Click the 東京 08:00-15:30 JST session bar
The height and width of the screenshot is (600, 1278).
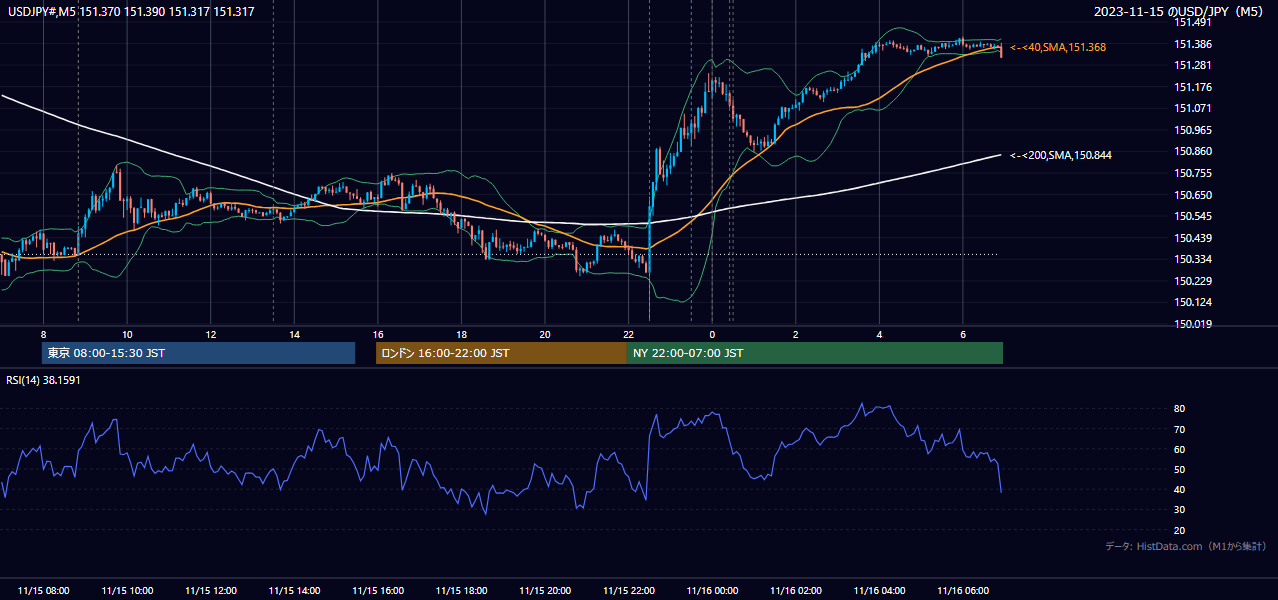[x=198, y=353]
